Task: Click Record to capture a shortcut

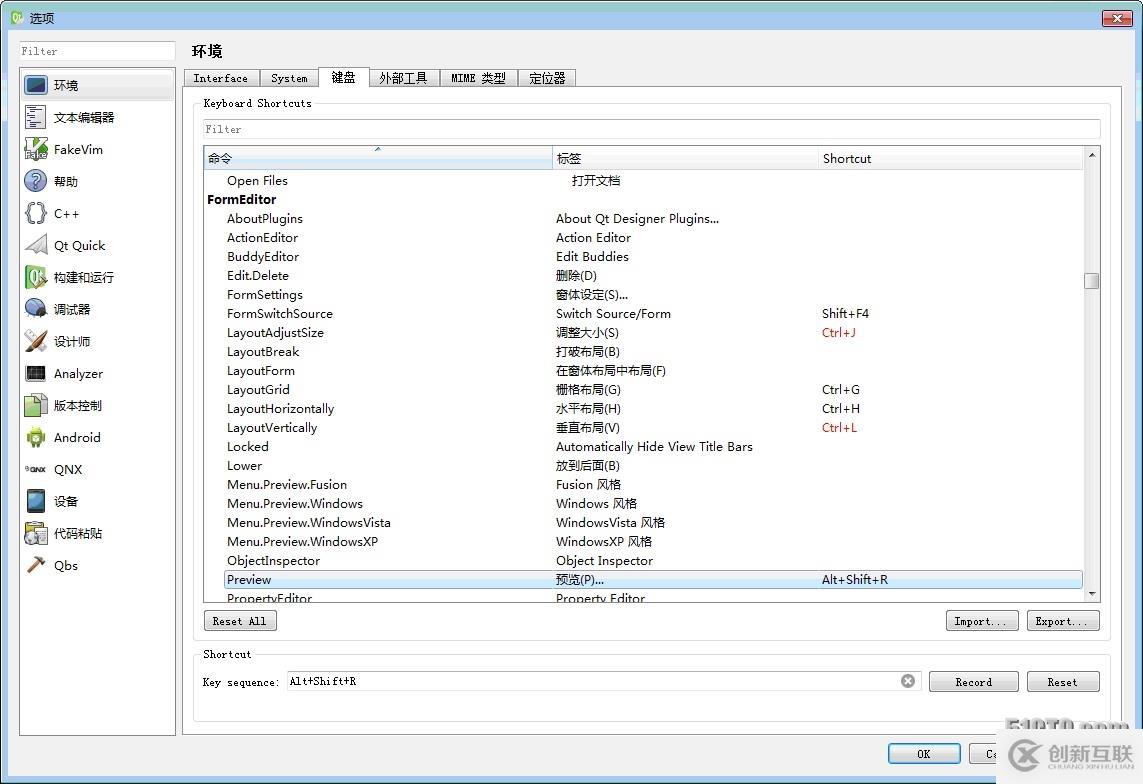Action: [x=973, y=681]
